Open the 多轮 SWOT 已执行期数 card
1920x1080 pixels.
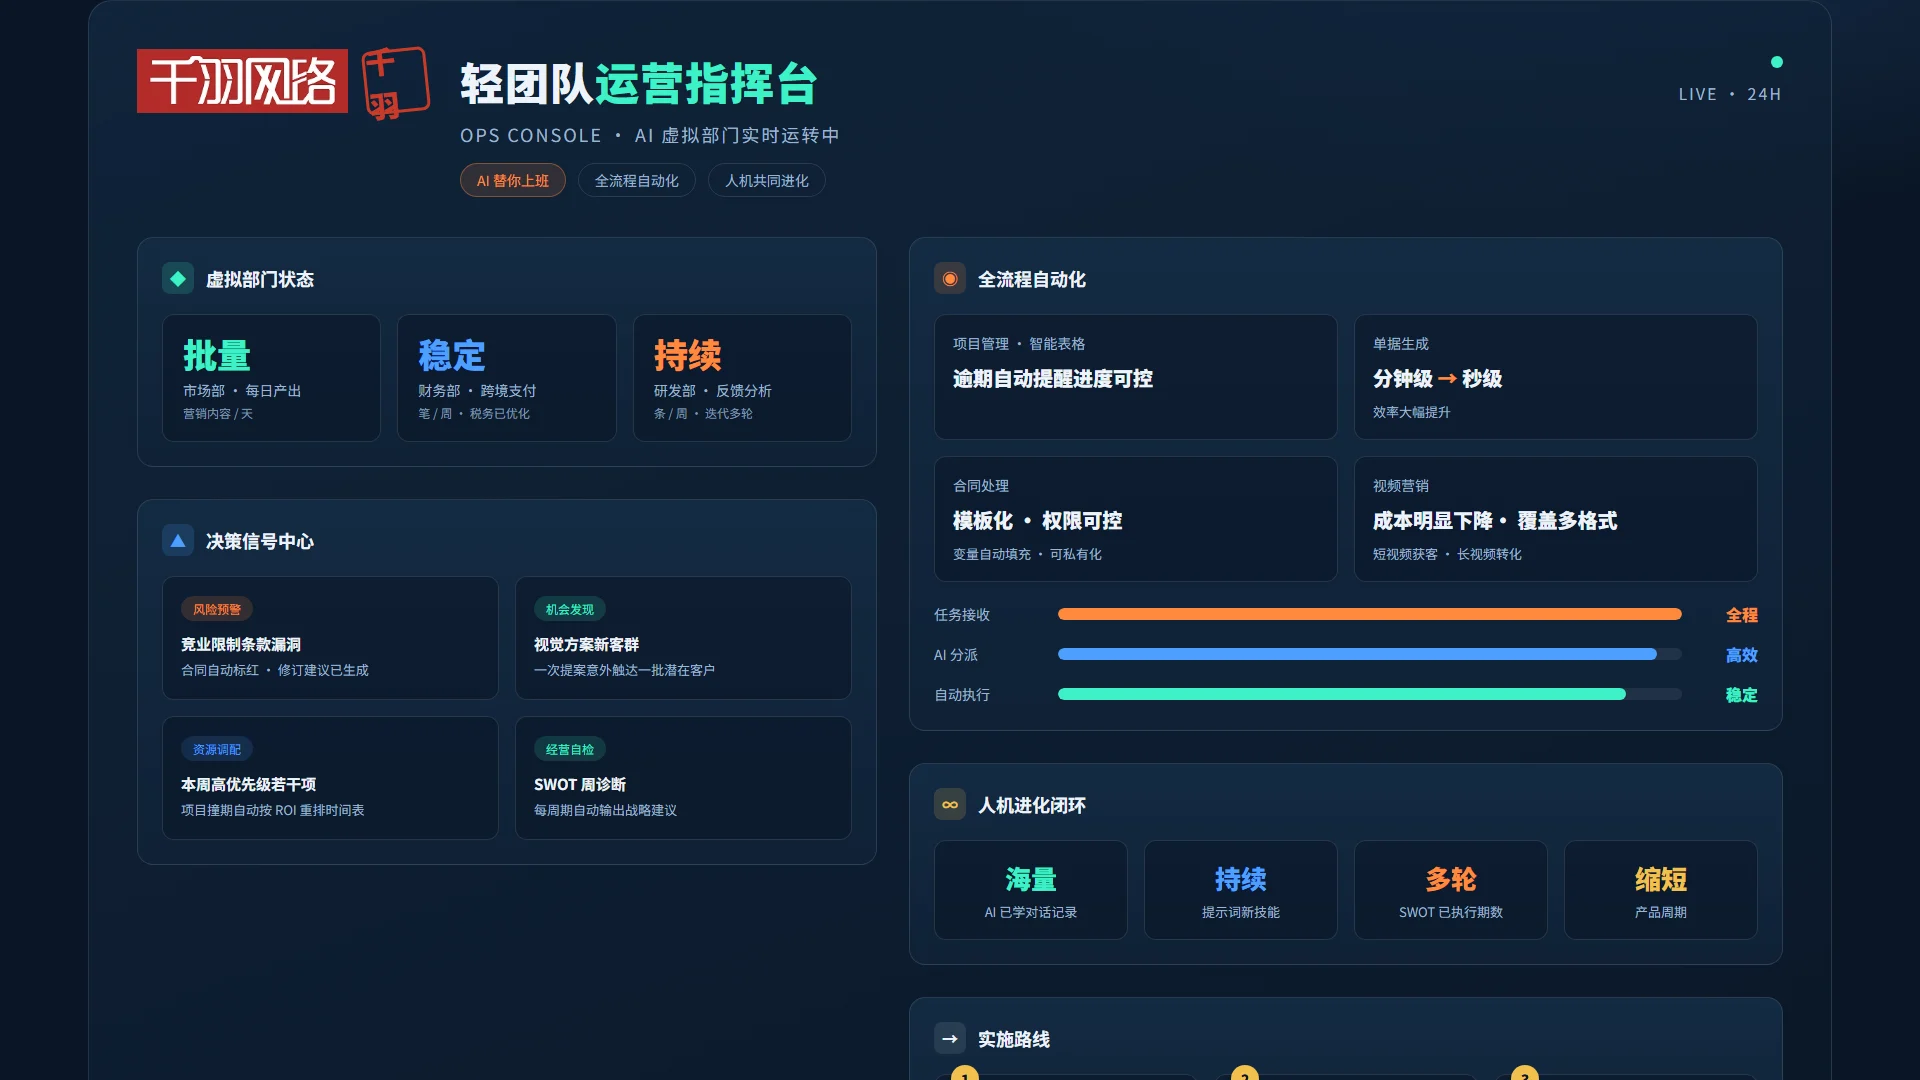coord(1451,890)
